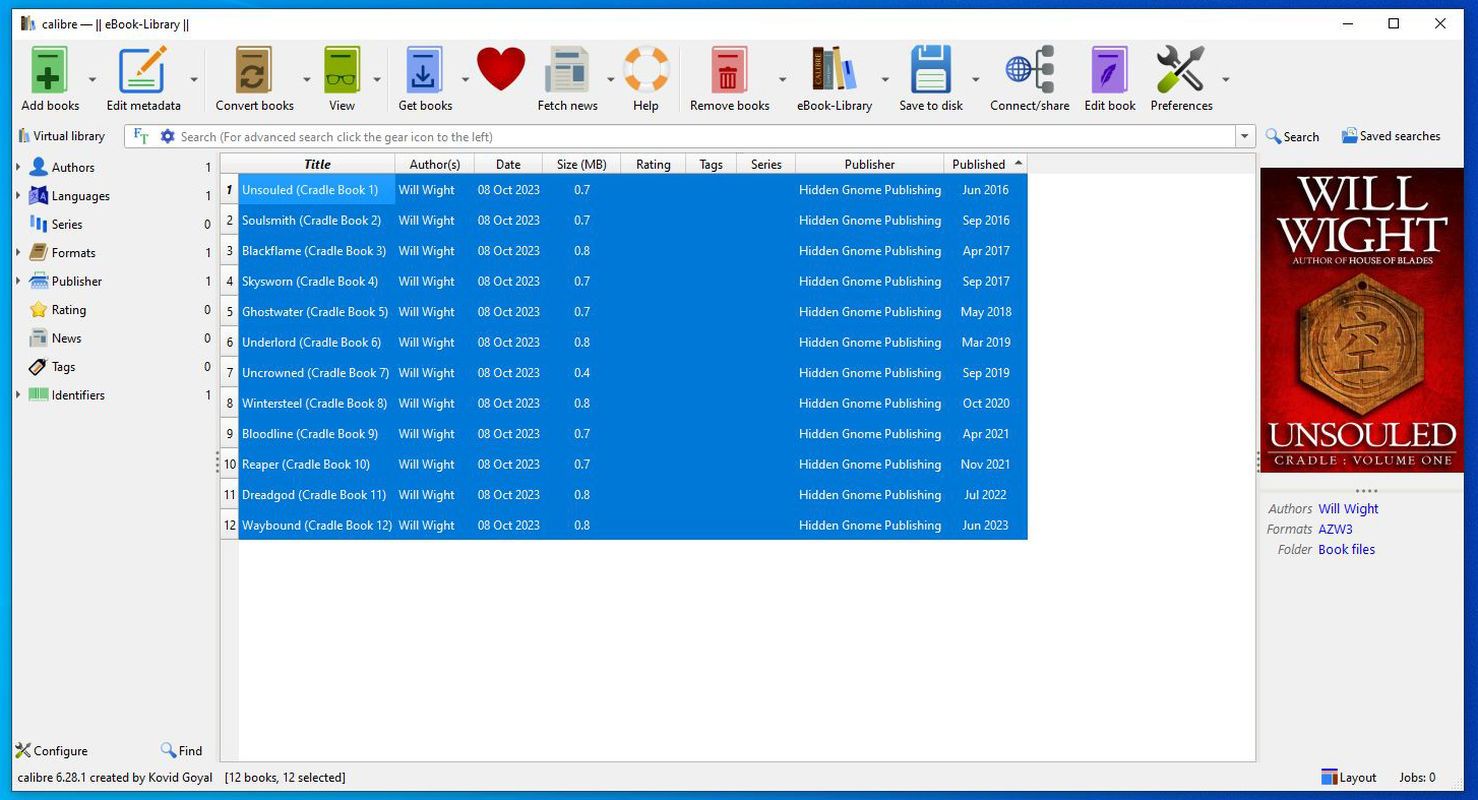The width and height of the screenshot is (1478, 800).
Task: Click the Search button
Action: (1292, 136)
